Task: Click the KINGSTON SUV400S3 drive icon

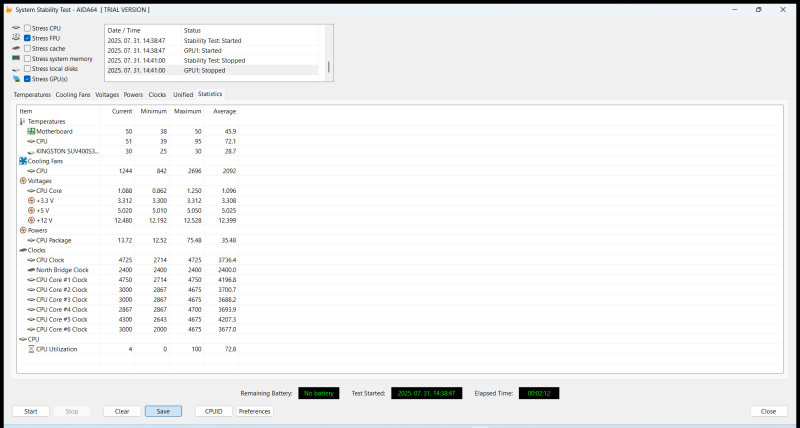Action: point(31,152)
